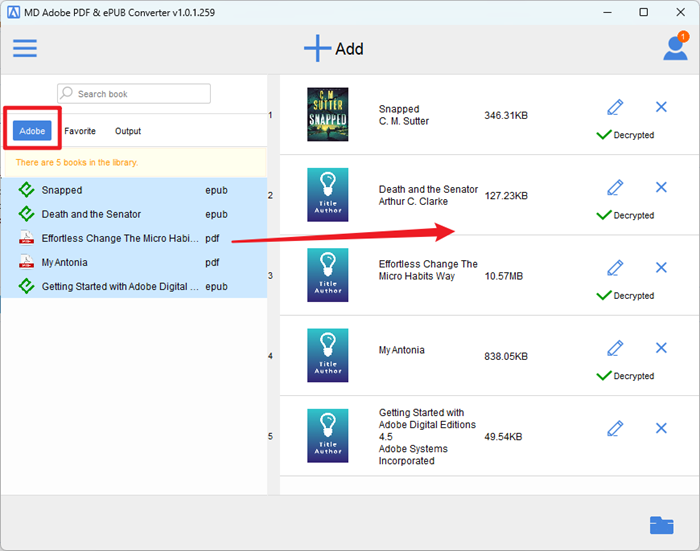The height and width of the screenshot is (551, 700).
Task: Remove Effortless Change from the list
Action: pos(661,267)
